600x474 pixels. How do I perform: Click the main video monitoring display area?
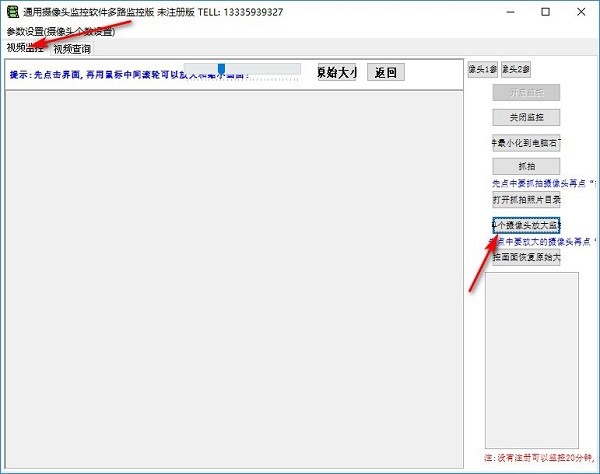(234, 279)
